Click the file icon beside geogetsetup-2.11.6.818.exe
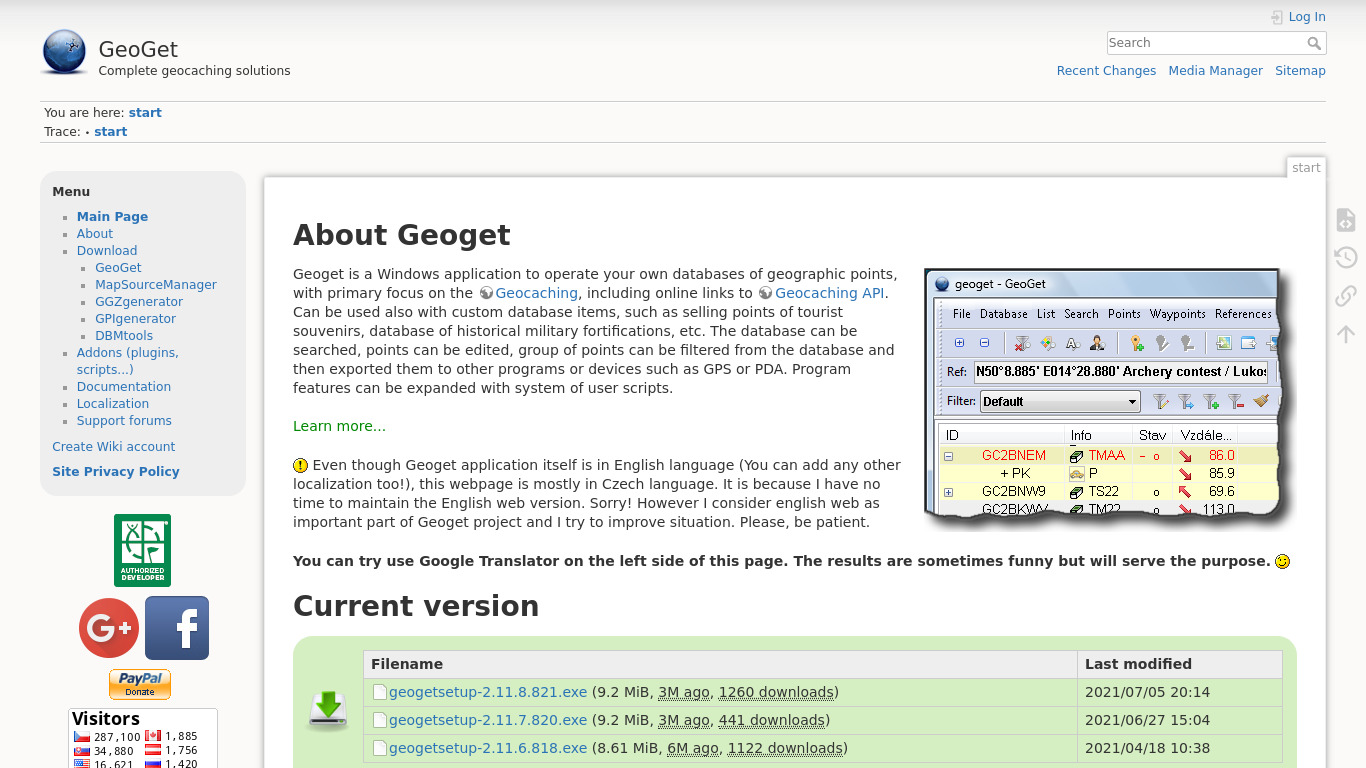1366x768 pixels. [380, 748]
